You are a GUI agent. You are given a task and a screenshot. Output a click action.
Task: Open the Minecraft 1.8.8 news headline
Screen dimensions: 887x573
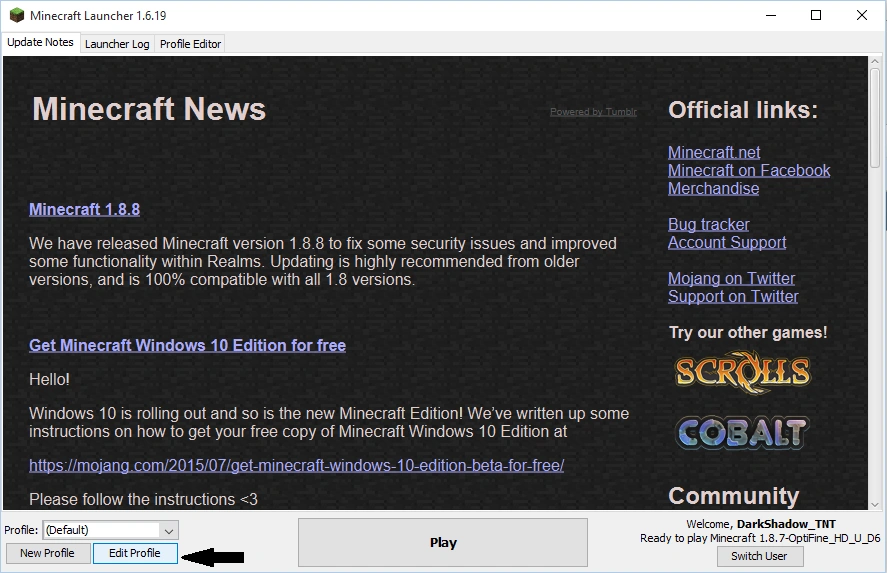tap(84, 209)
